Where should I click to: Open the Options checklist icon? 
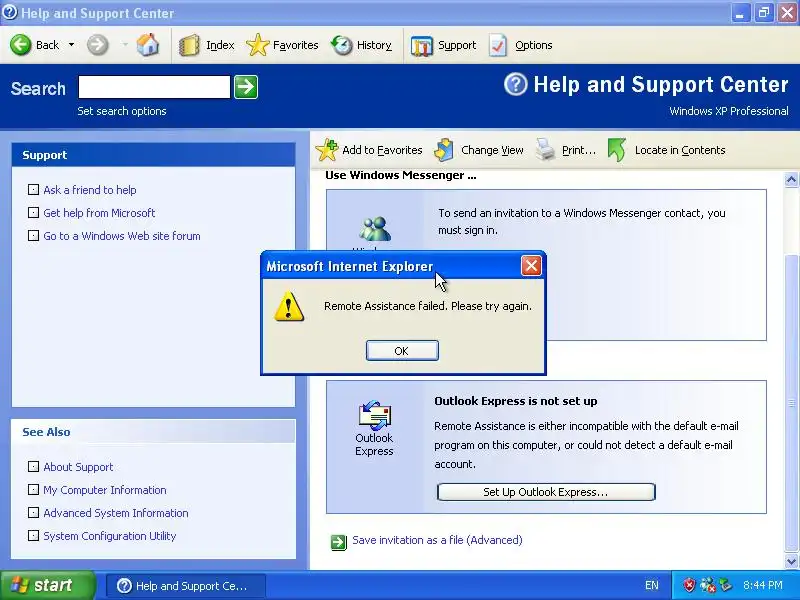tap(498, 45)
